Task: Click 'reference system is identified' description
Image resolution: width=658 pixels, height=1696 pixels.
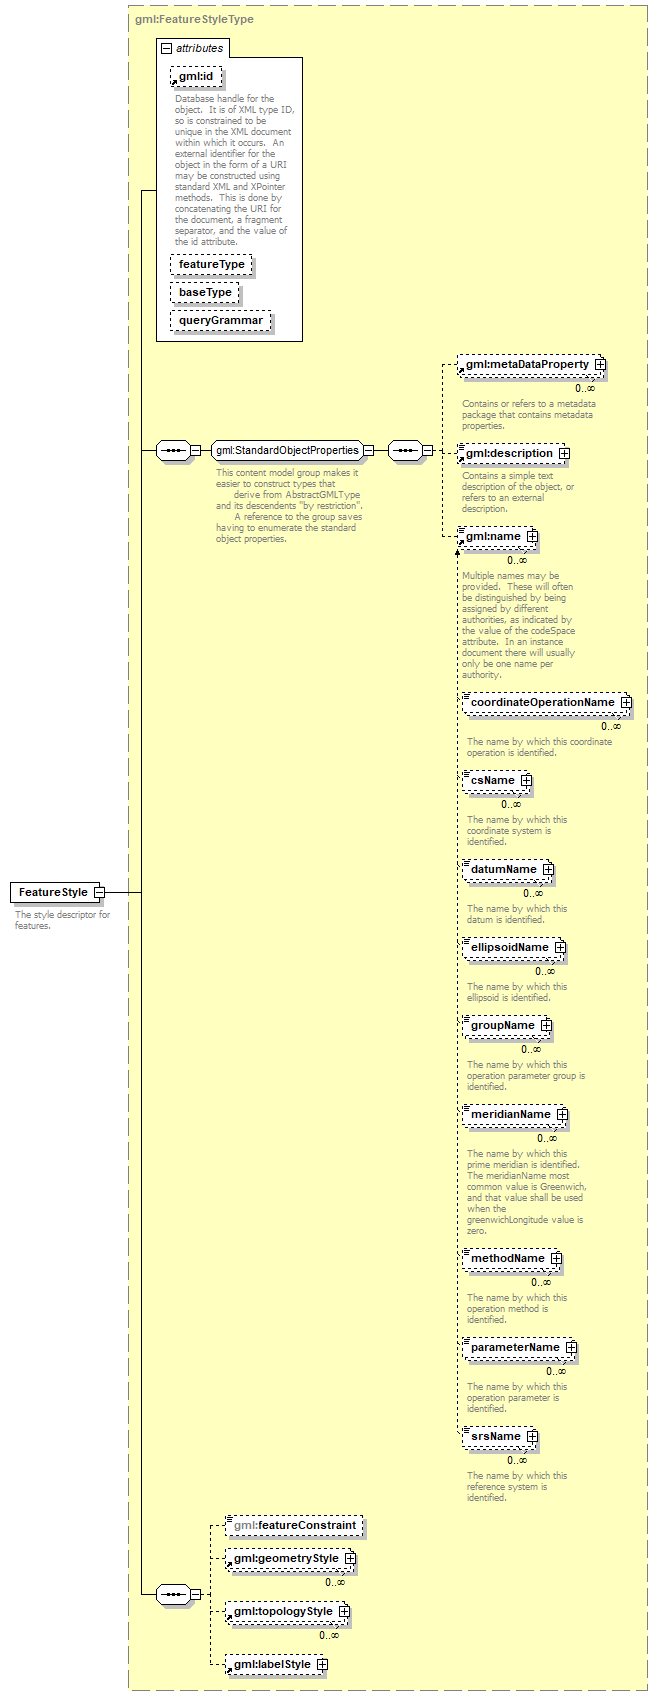Action: (x=517, y=1487)
